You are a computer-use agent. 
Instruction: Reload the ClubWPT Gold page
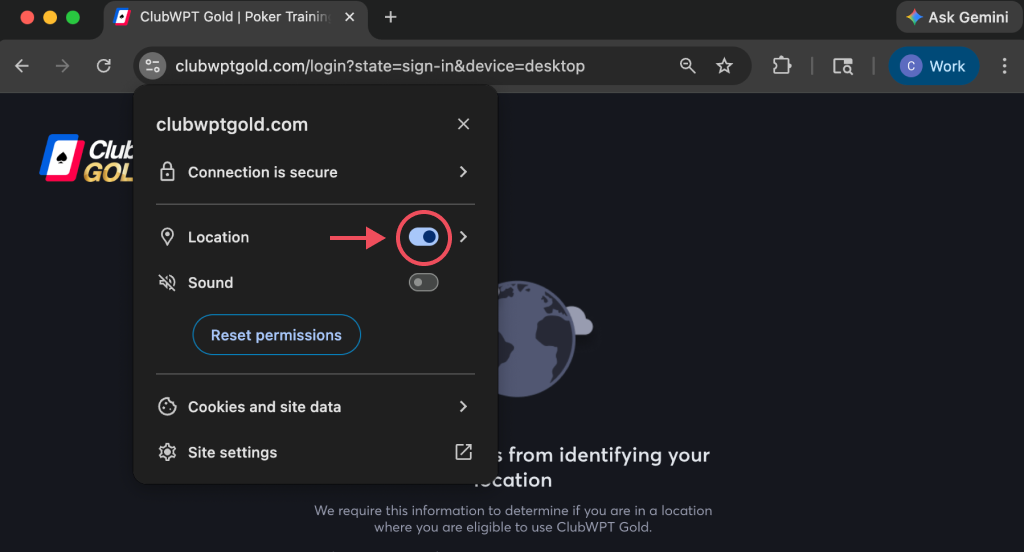[103, 66]
